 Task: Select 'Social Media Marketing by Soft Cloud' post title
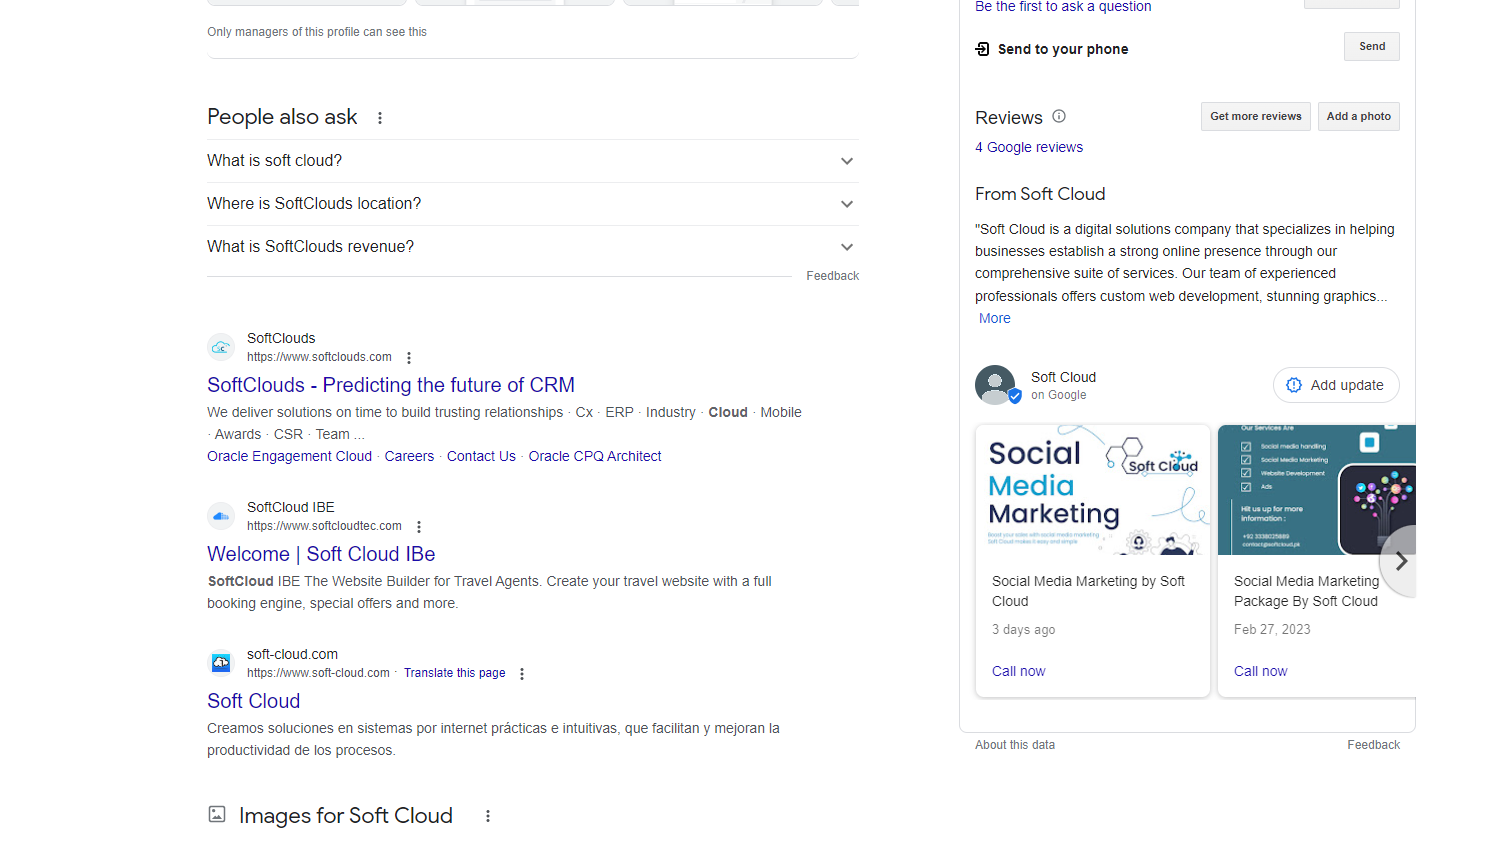pyautogui.click(x=1088, y=591)
